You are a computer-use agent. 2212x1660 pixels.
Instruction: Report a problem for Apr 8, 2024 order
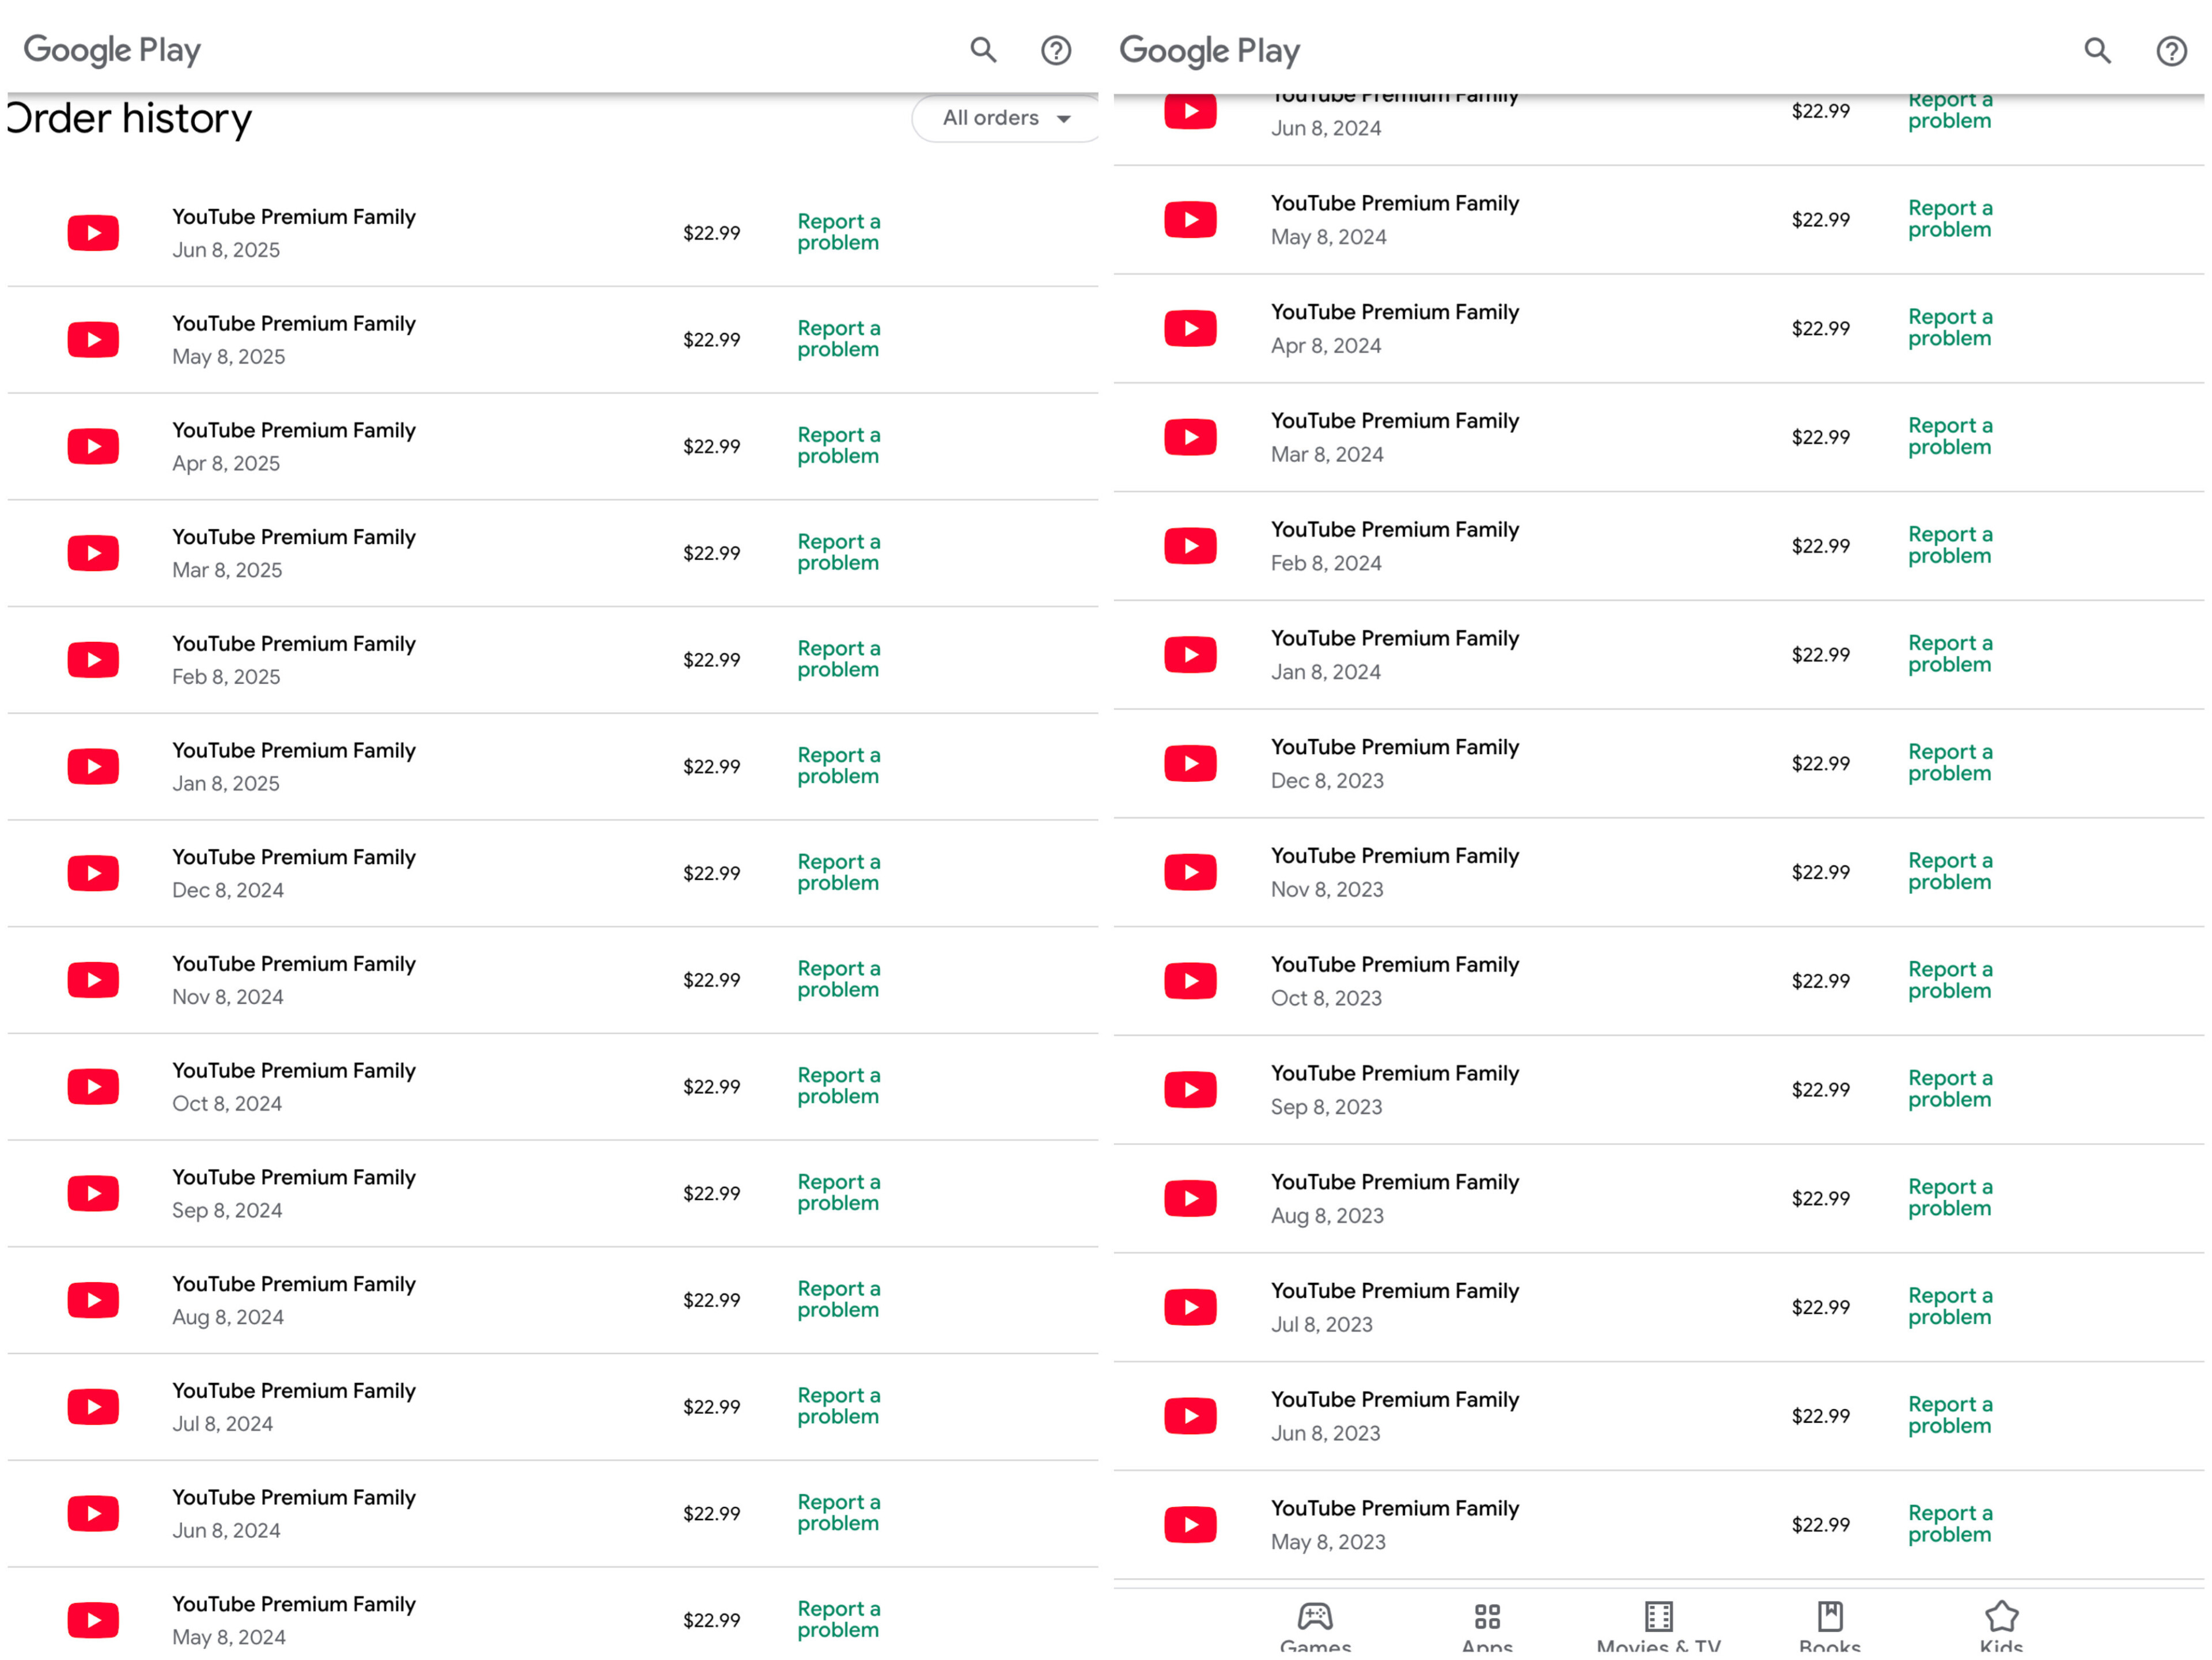(1950, 327)
